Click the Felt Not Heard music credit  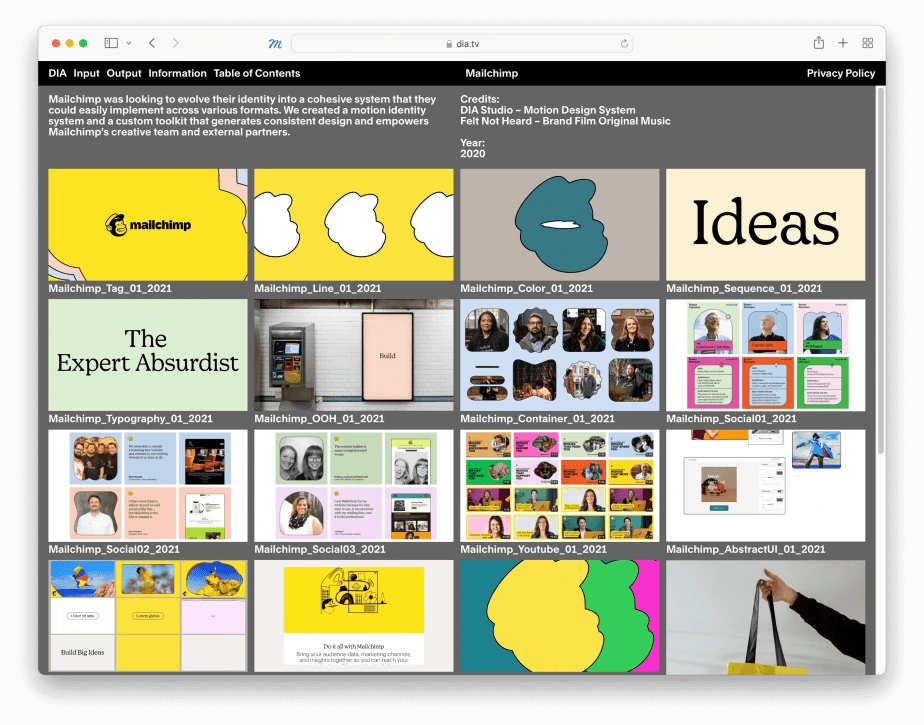[x=565, y=121]
